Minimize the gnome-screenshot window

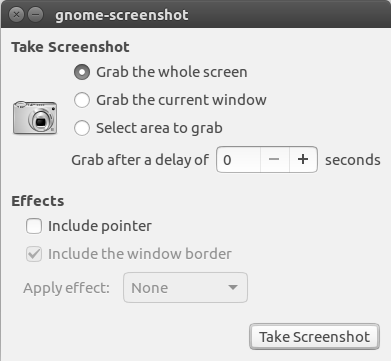coord(35,15)
